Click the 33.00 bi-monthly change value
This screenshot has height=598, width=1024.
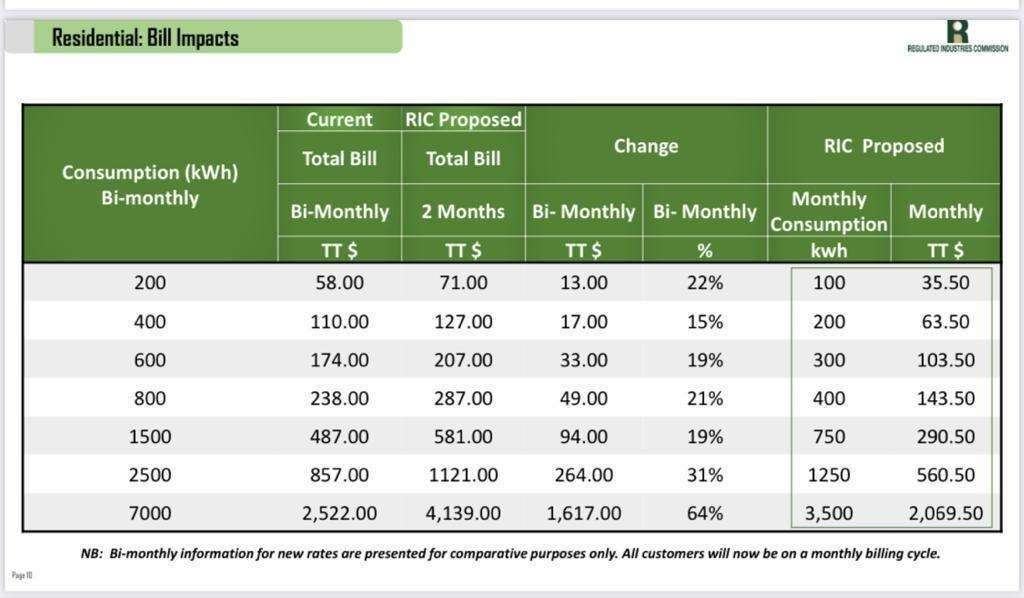click(x=584, y=360)
